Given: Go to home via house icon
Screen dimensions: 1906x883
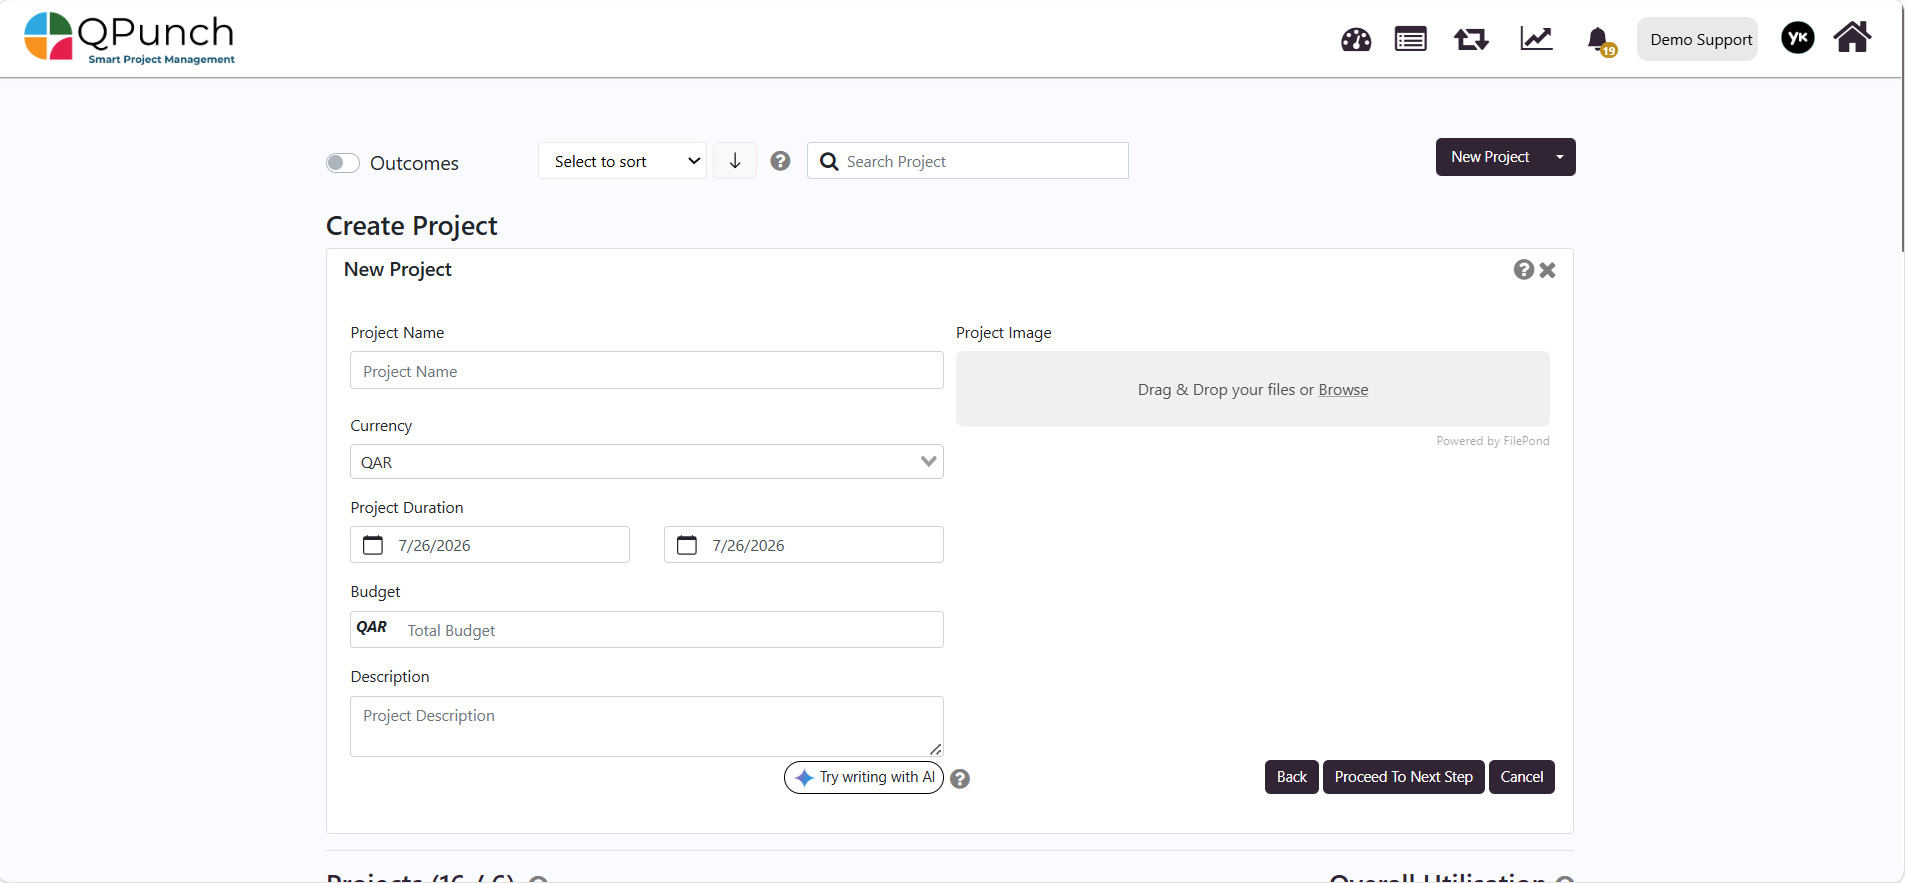Looking at the screenshot, I should (1852, 37).
